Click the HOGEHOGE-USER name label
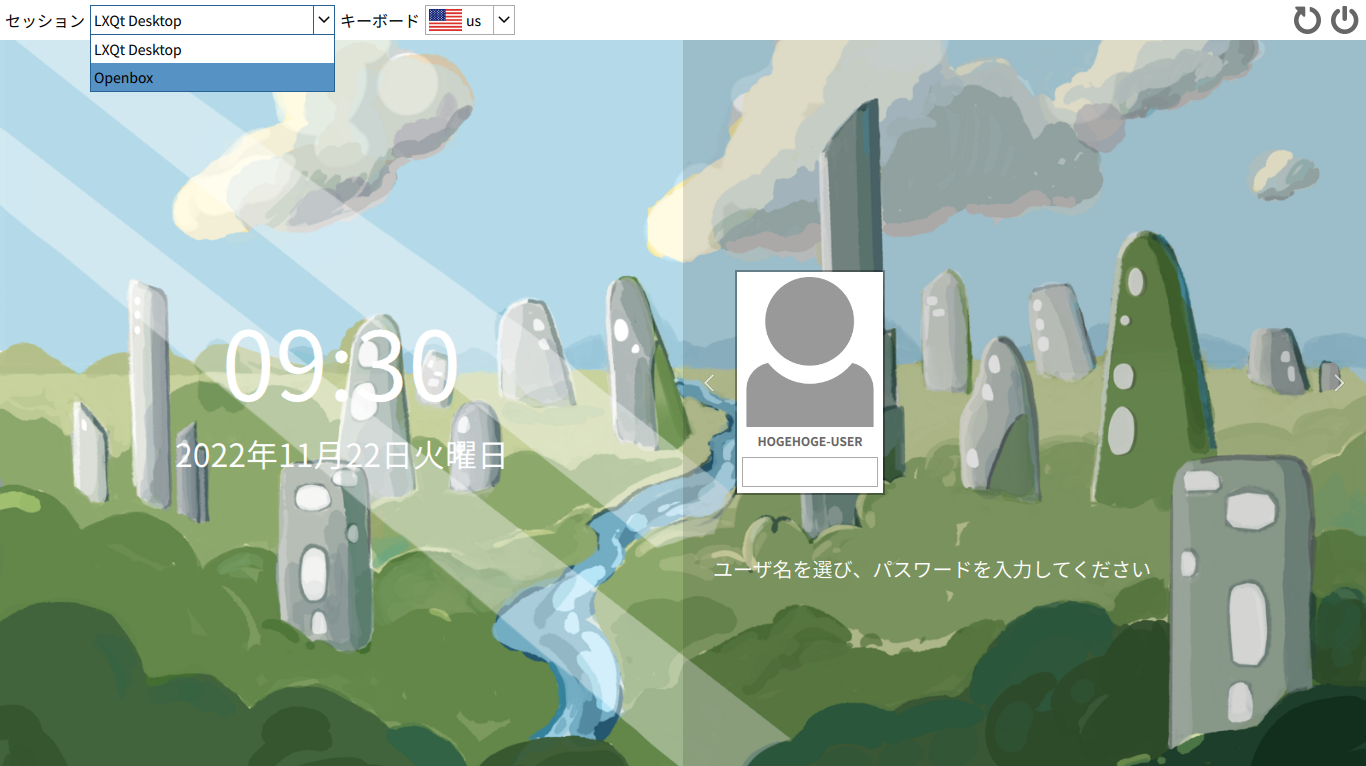 [x=809, y=441]
